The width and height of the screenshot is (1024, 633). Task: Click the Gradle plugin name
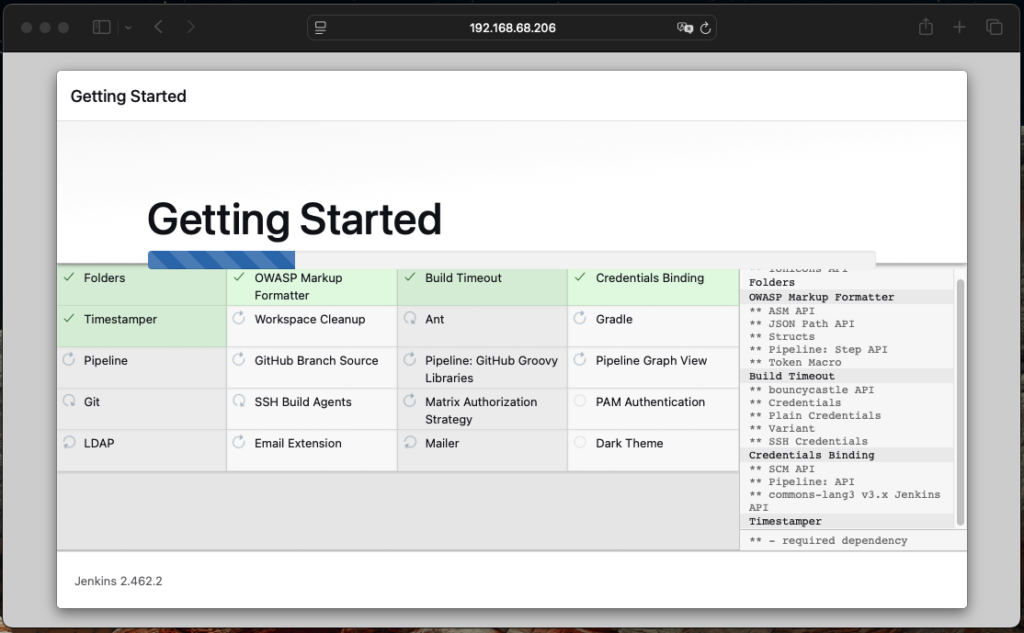[x=614, y=319]
